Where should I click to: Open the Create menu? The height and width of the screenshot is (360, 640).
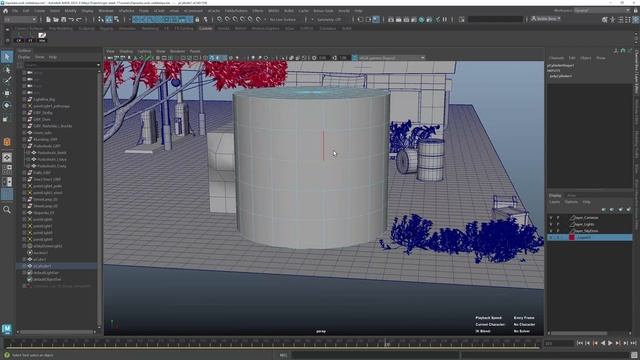pyautogui.click(x=40, y=11)
